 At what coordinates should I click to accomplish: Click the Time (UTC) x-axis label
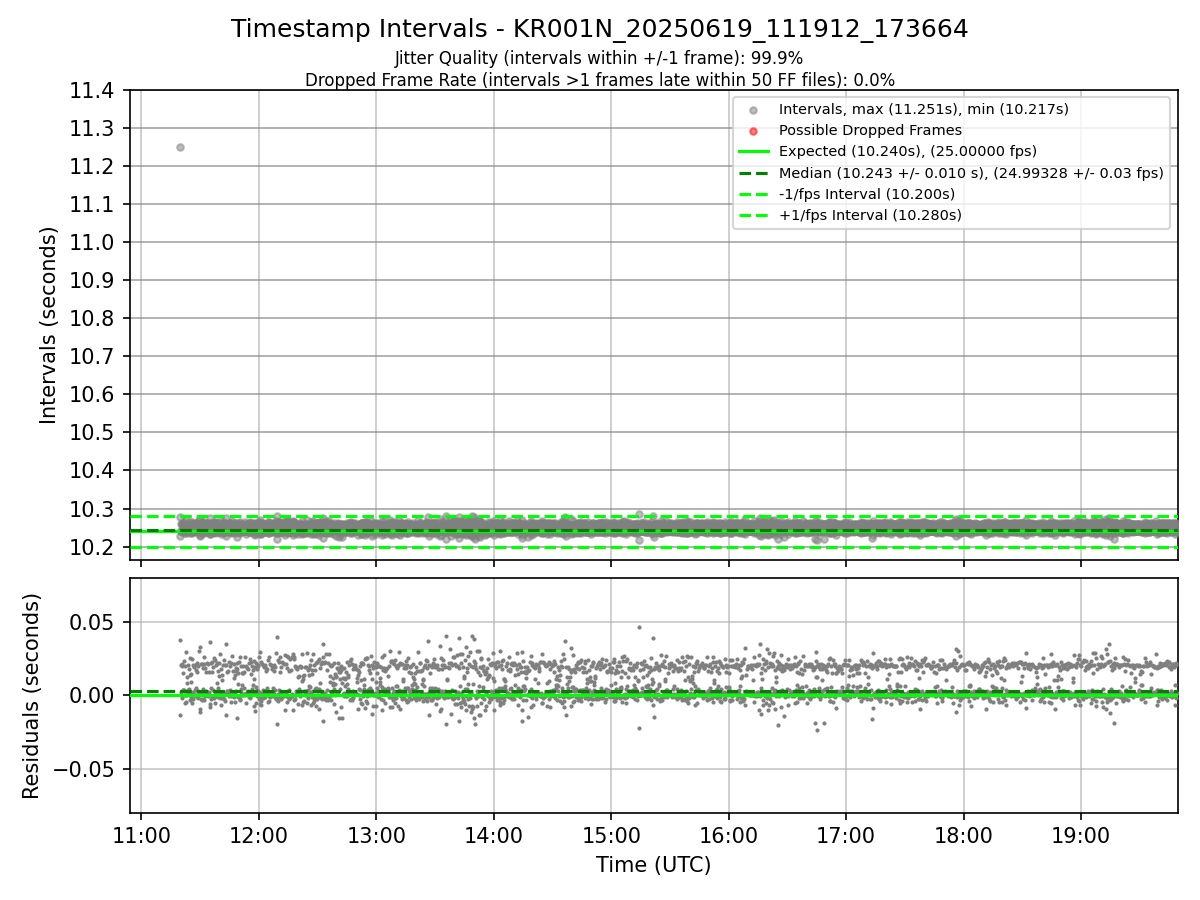pyautogui.click(x=653, y=865)
